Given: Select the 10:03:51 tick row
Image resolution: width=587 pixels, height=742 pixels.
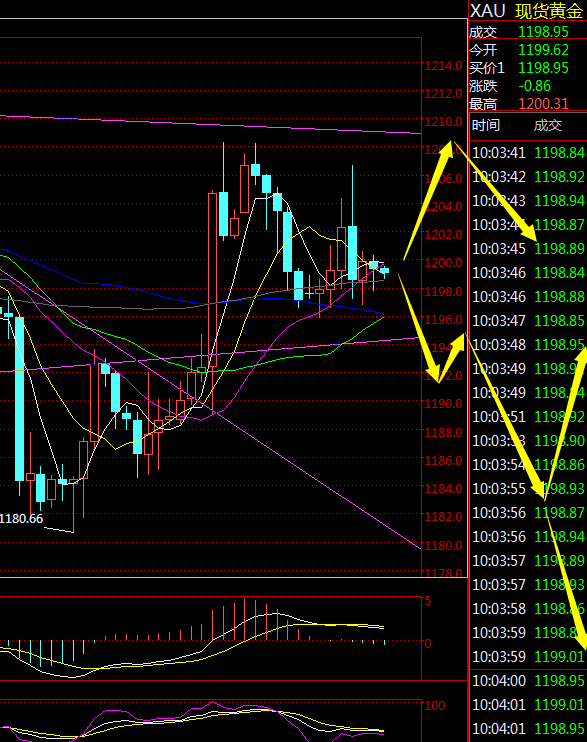Looking at the screenshot, I should pos(528,417).
